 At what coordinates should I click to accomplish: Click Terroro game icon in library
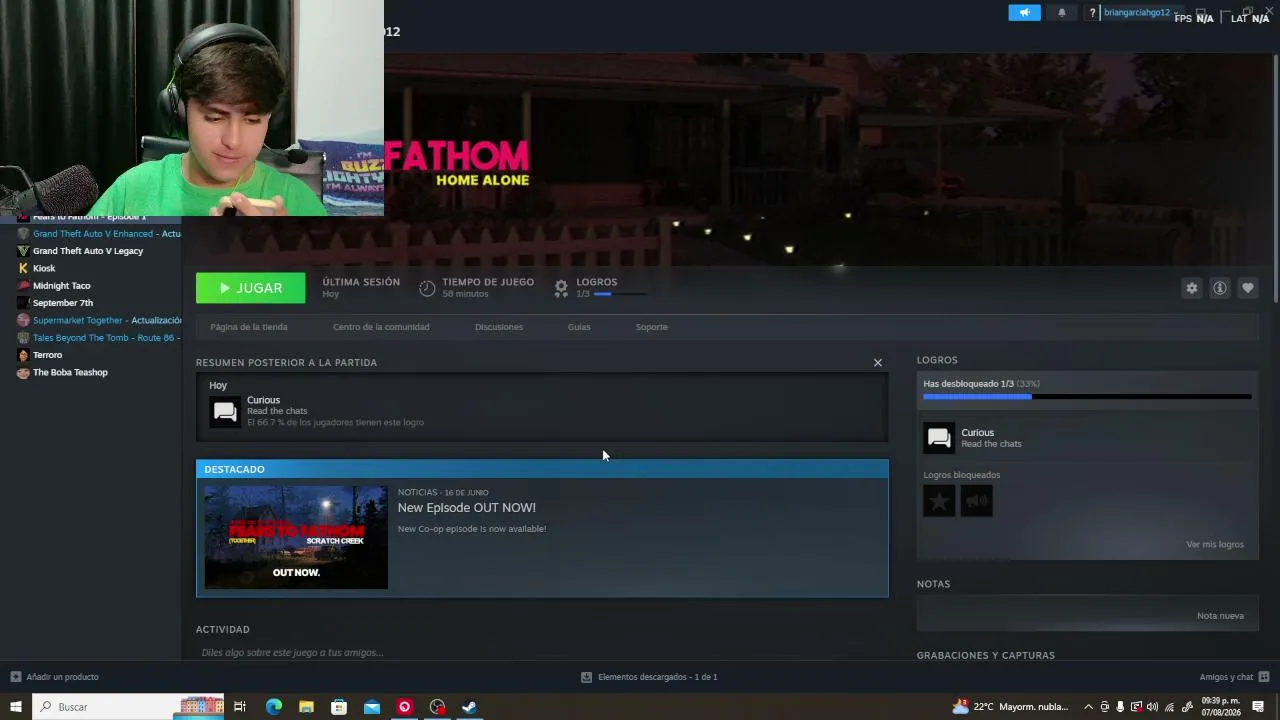24,355
